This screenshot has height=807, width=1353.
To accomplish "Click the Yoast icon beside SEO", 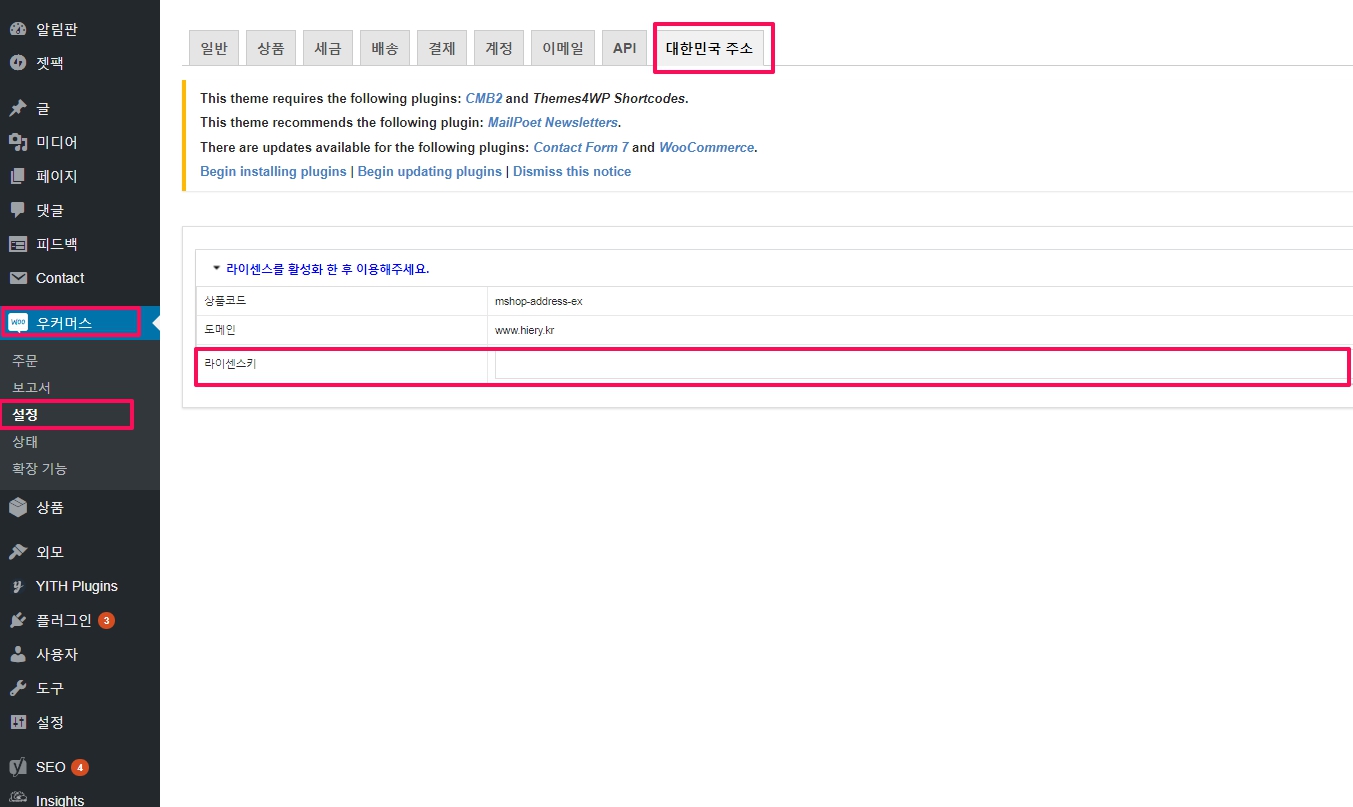I will [x=18, y=767].
